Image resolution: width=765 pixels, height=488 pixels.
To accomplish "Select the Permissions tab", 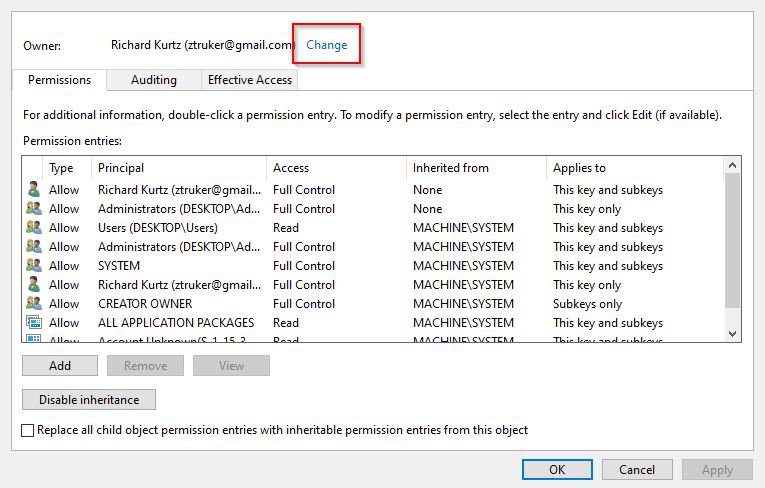I will tap(59, 80).
